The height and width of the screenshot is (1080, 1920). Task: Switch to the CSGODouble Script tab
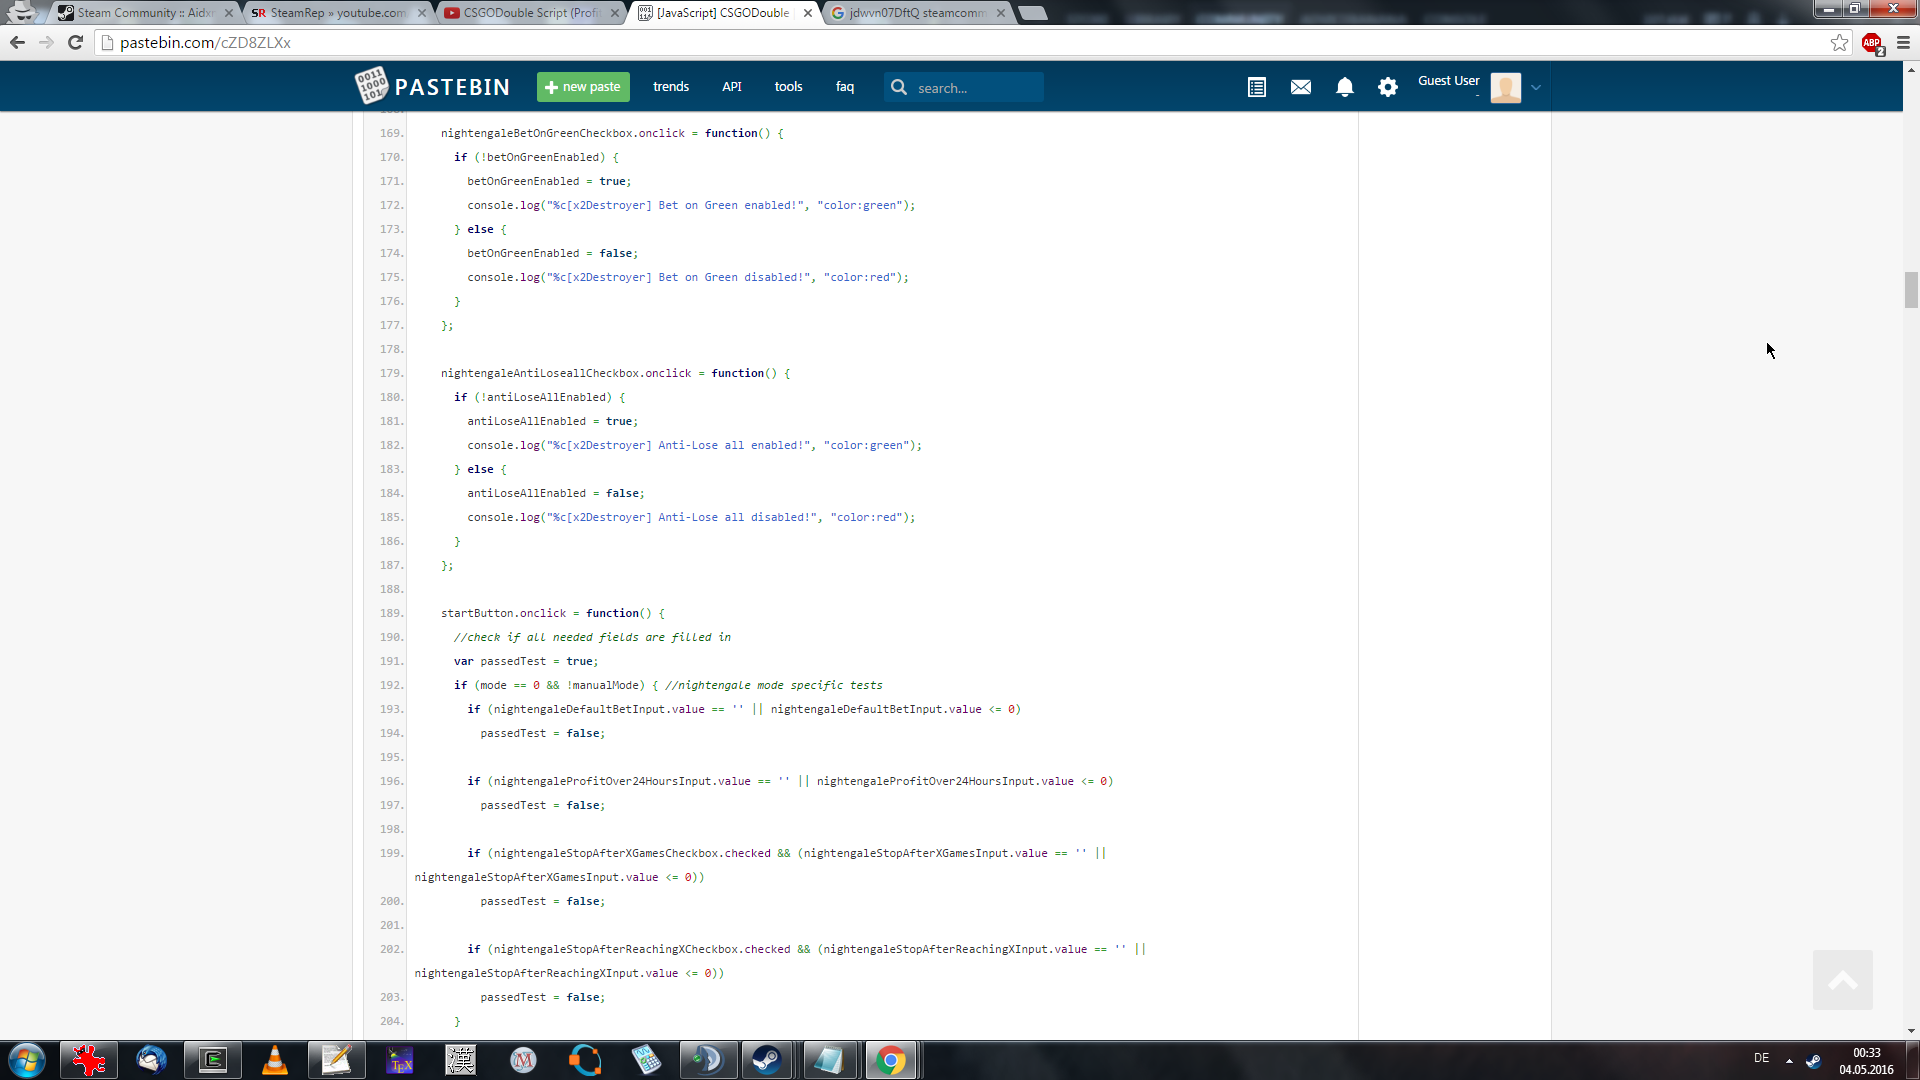[x=530, y=13]
